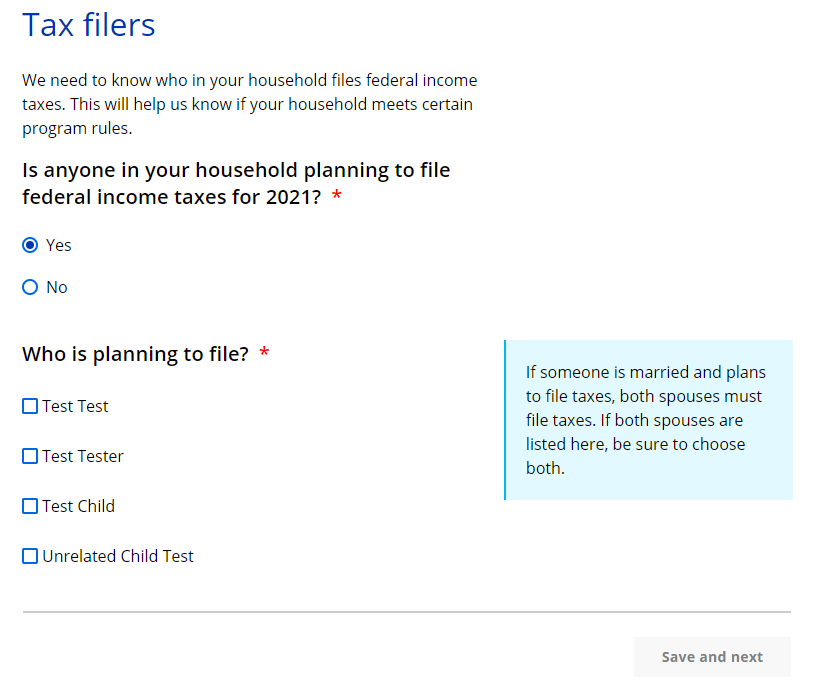Check the Test Test checkbox
Screen dimensions: 816x694
point(30,406)
